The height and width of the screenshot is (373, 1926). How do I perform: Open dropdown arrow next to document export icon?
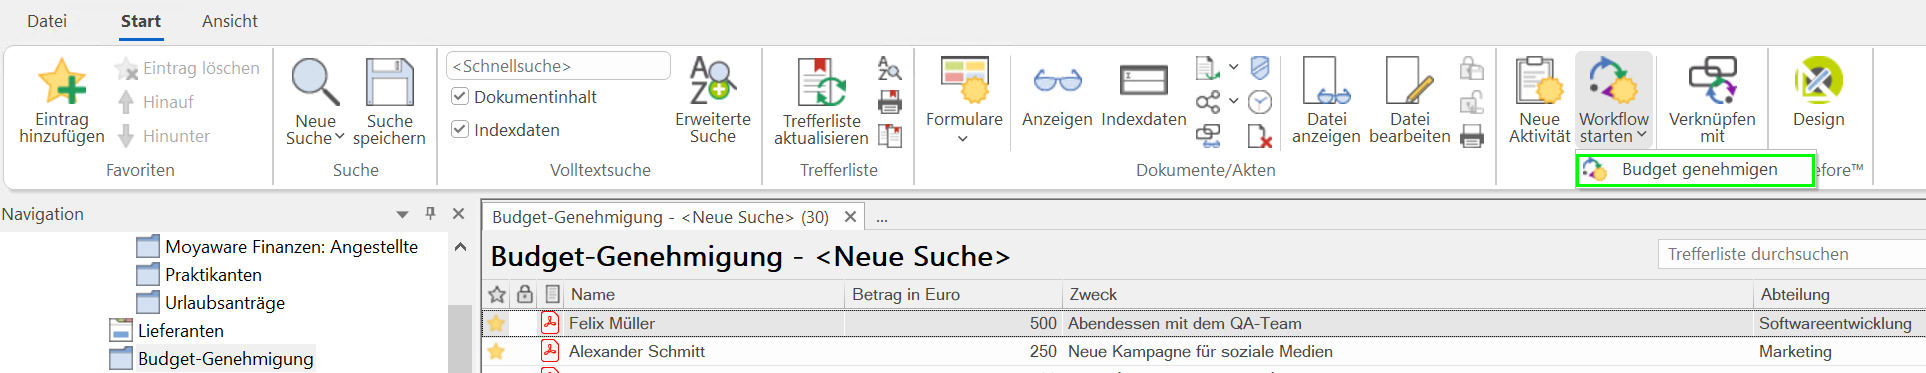[x=1233, y=68]
